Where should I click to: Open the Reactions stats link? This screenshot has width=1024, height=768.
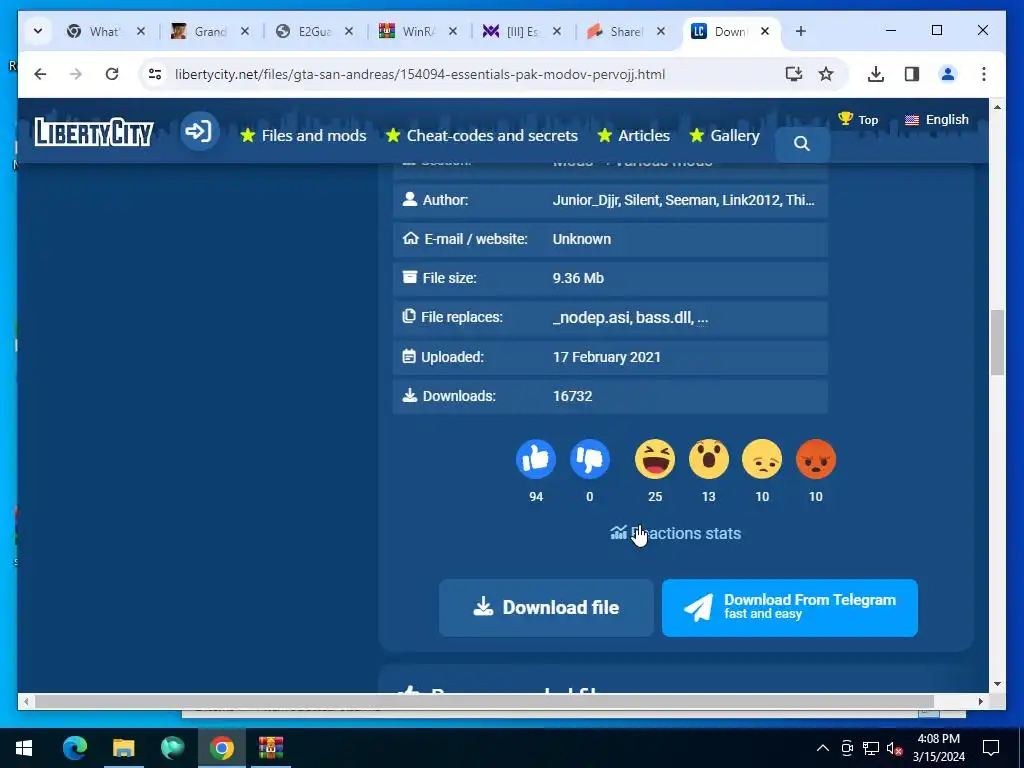tap(675, 534)
